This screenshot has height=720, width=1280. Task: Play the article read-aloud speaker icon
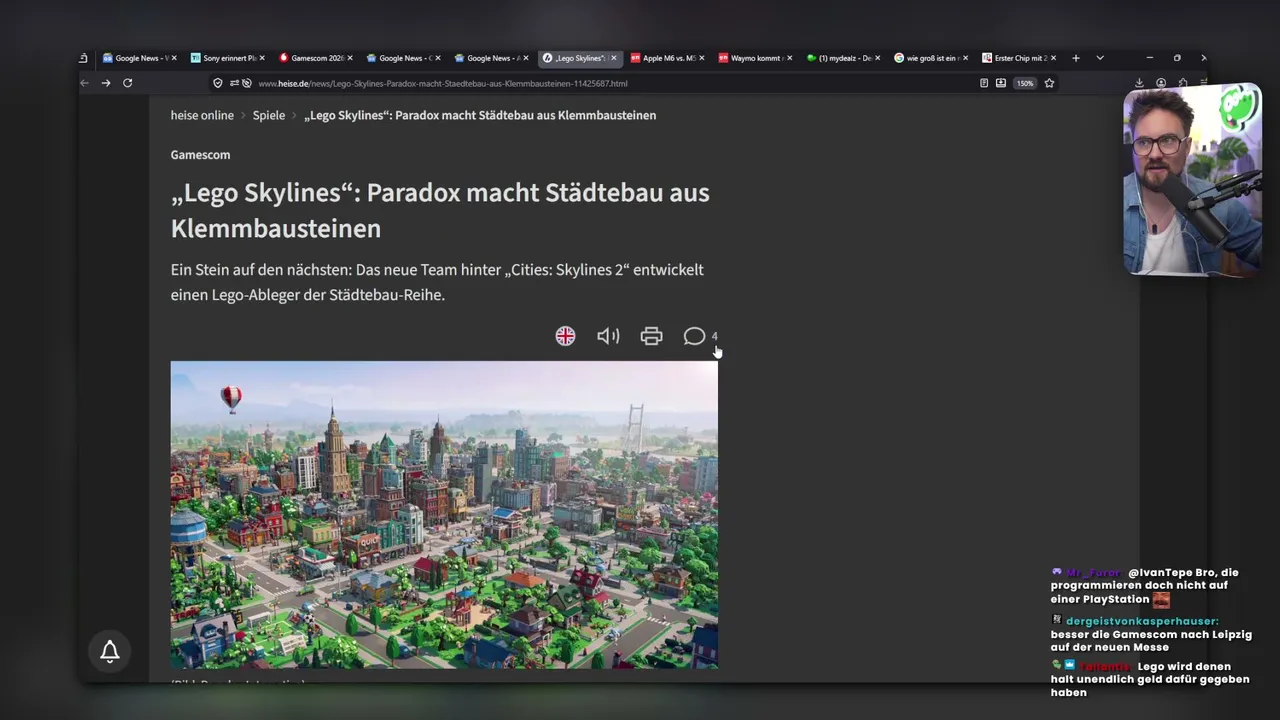click(608, 336)
